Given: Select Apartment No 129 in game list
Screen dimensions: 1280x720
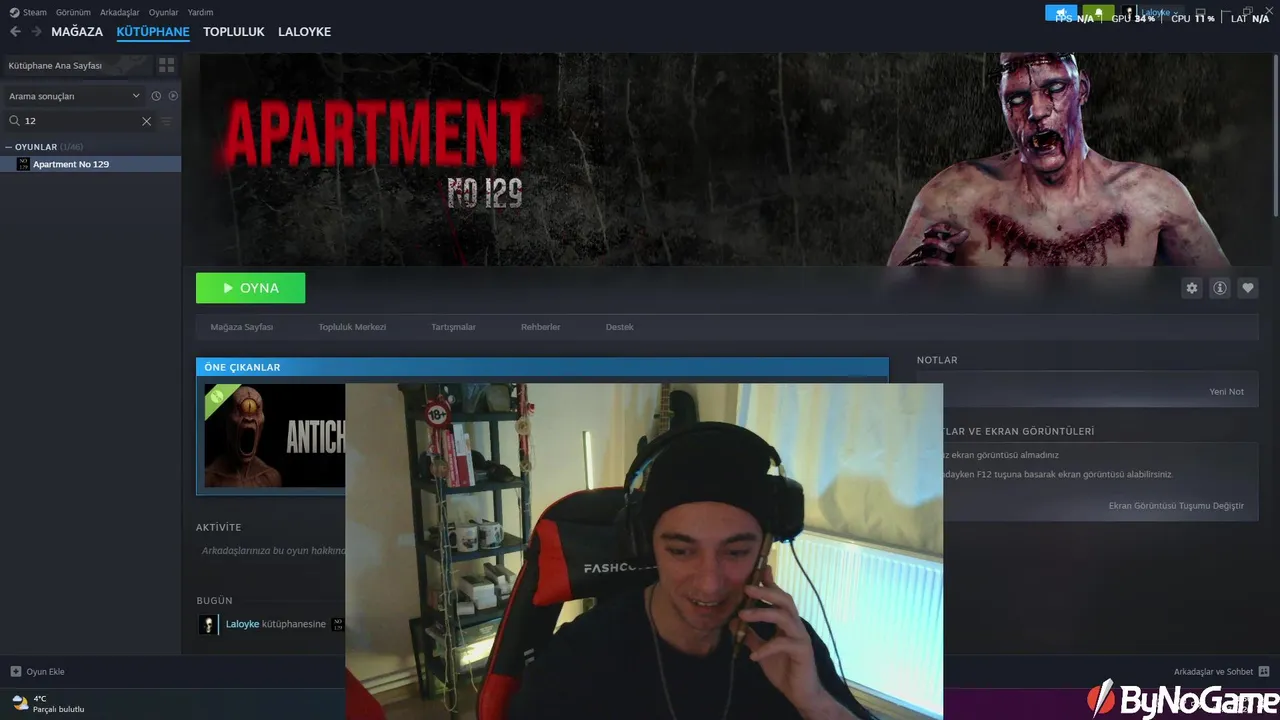Looking at the screenshot, I should (91, 164).
